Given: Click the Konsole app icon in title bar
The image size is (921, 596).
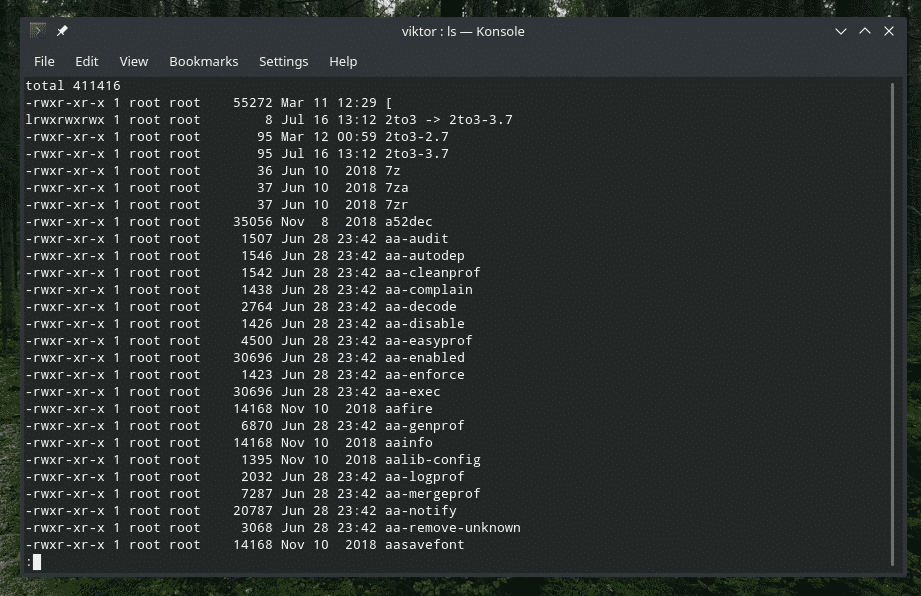Looking at the screenshot, I should point(37,31).
